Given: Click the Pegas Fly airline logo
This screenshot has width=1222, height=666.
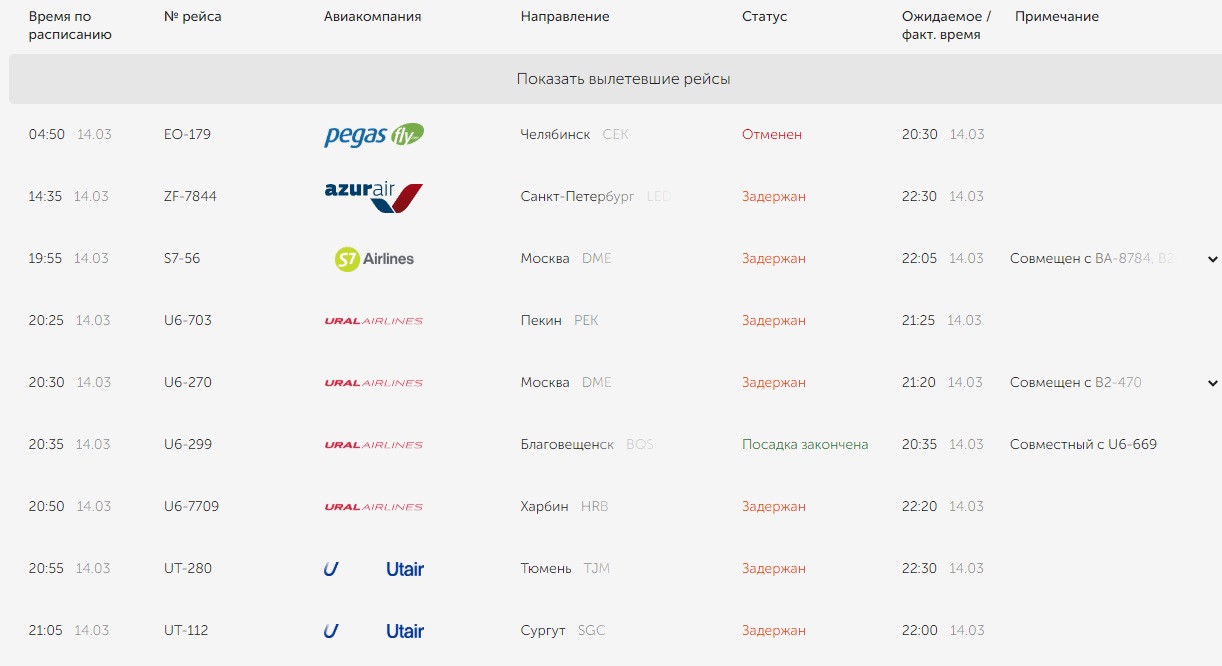Looking at the screenshot, I should (374, 135).
